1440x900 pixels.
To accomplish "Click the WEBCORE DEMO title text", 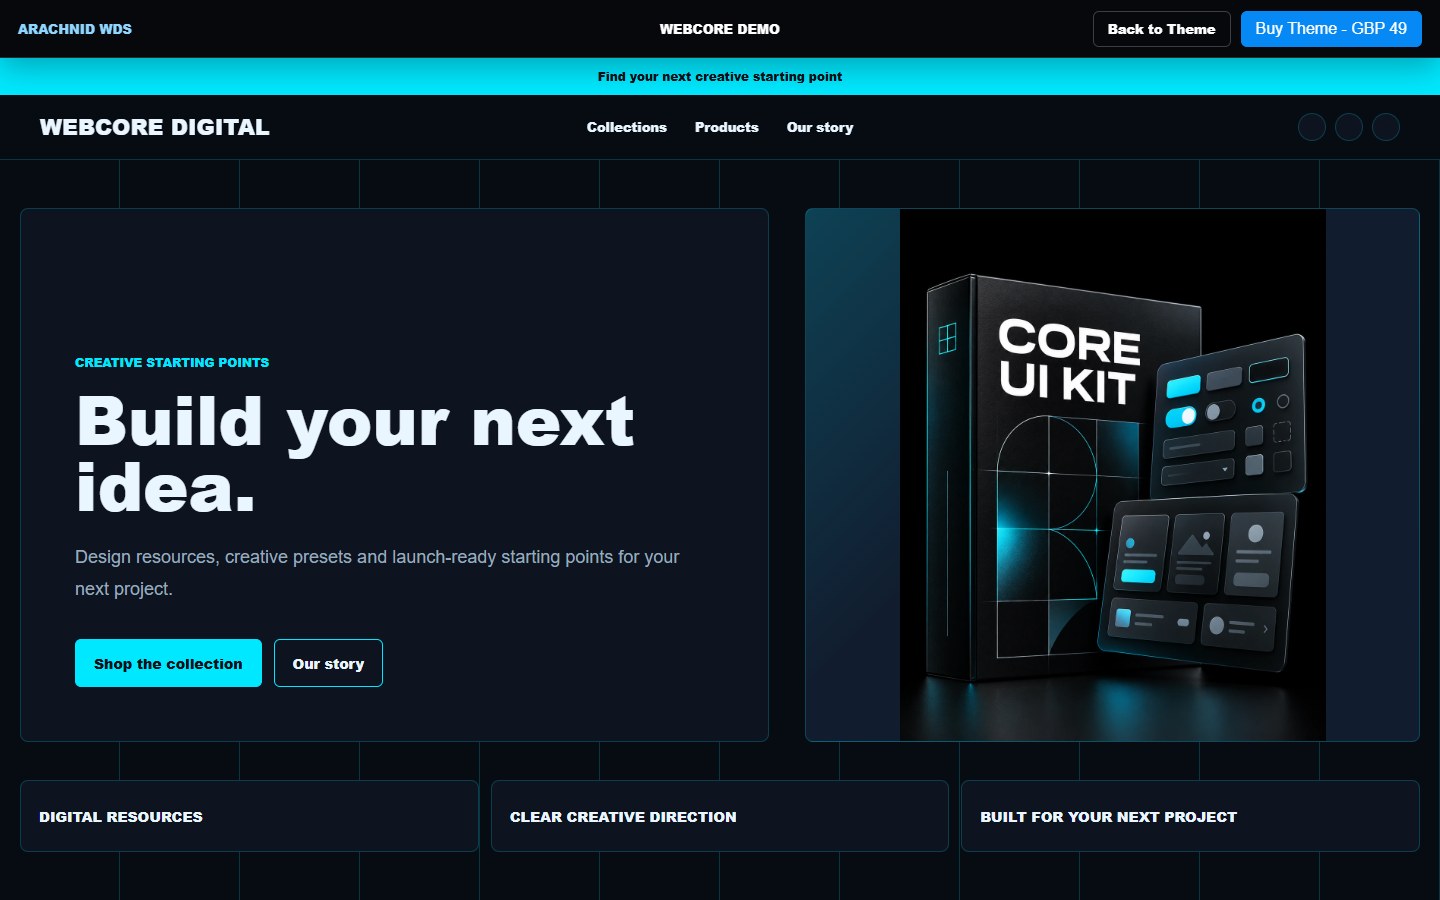I will click(720, 29).
